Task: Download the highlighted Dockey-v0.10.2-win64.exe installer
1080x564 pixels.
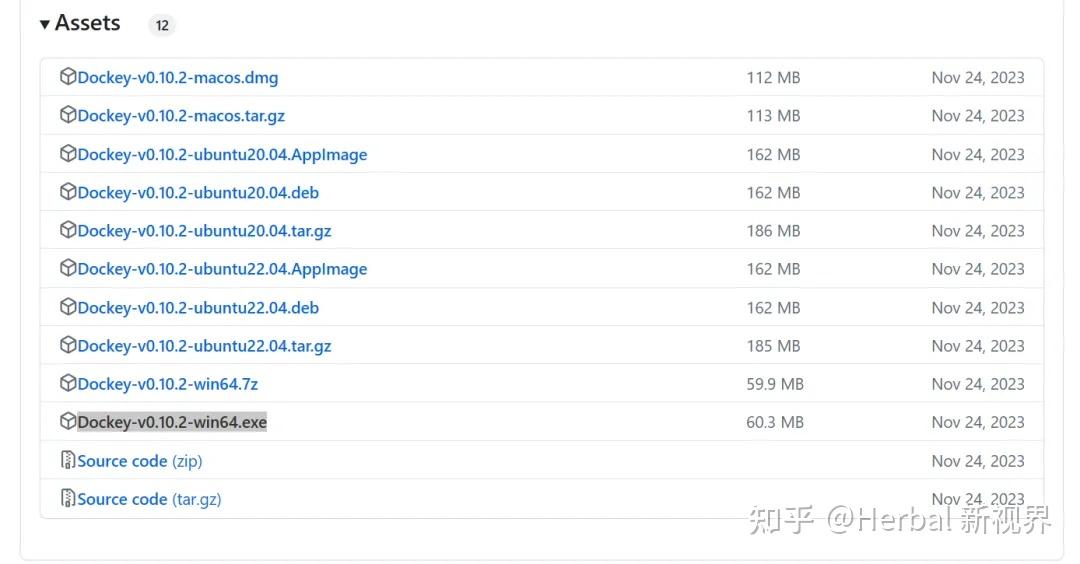Action: (x=172, y=422)
